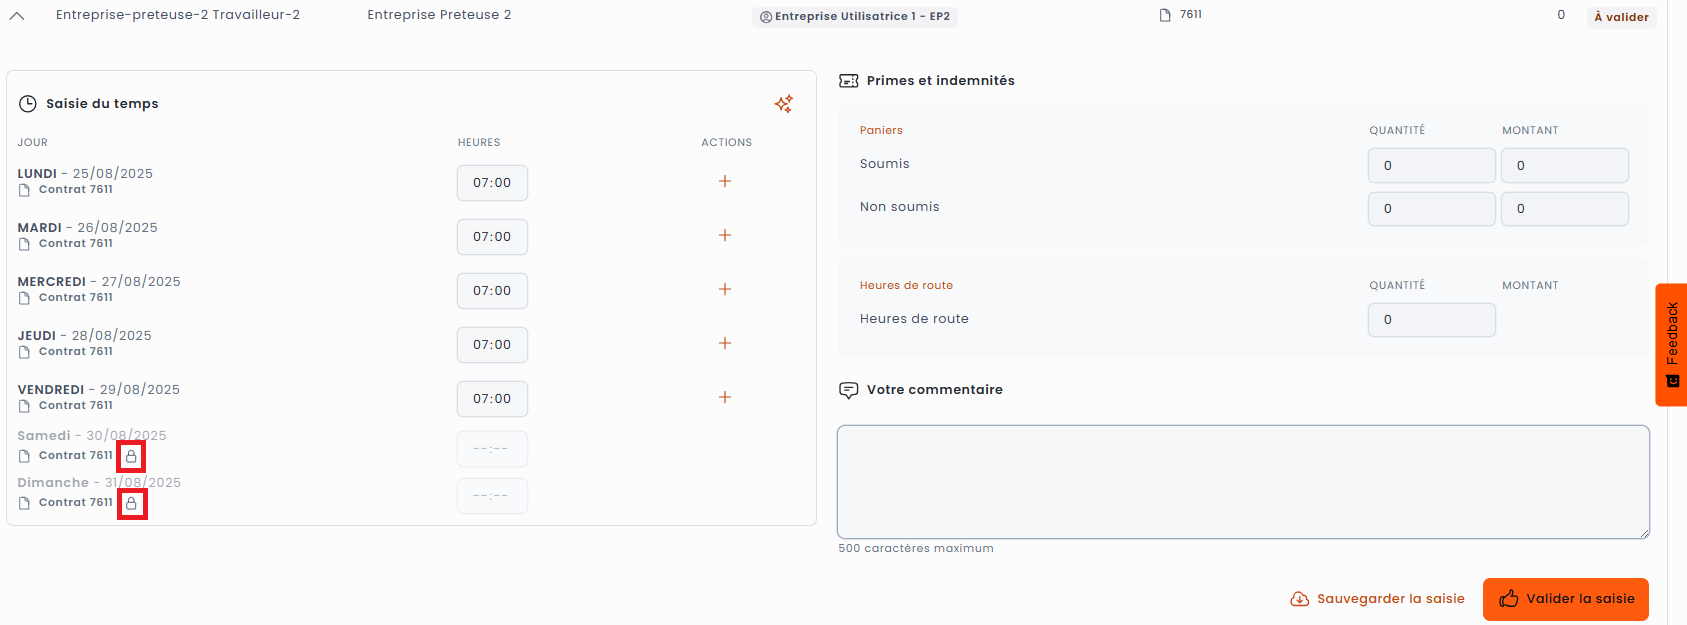Screen dimensions: 1687x625
Task: Click the Valider la saisie button
Action: pos(1566,599)
